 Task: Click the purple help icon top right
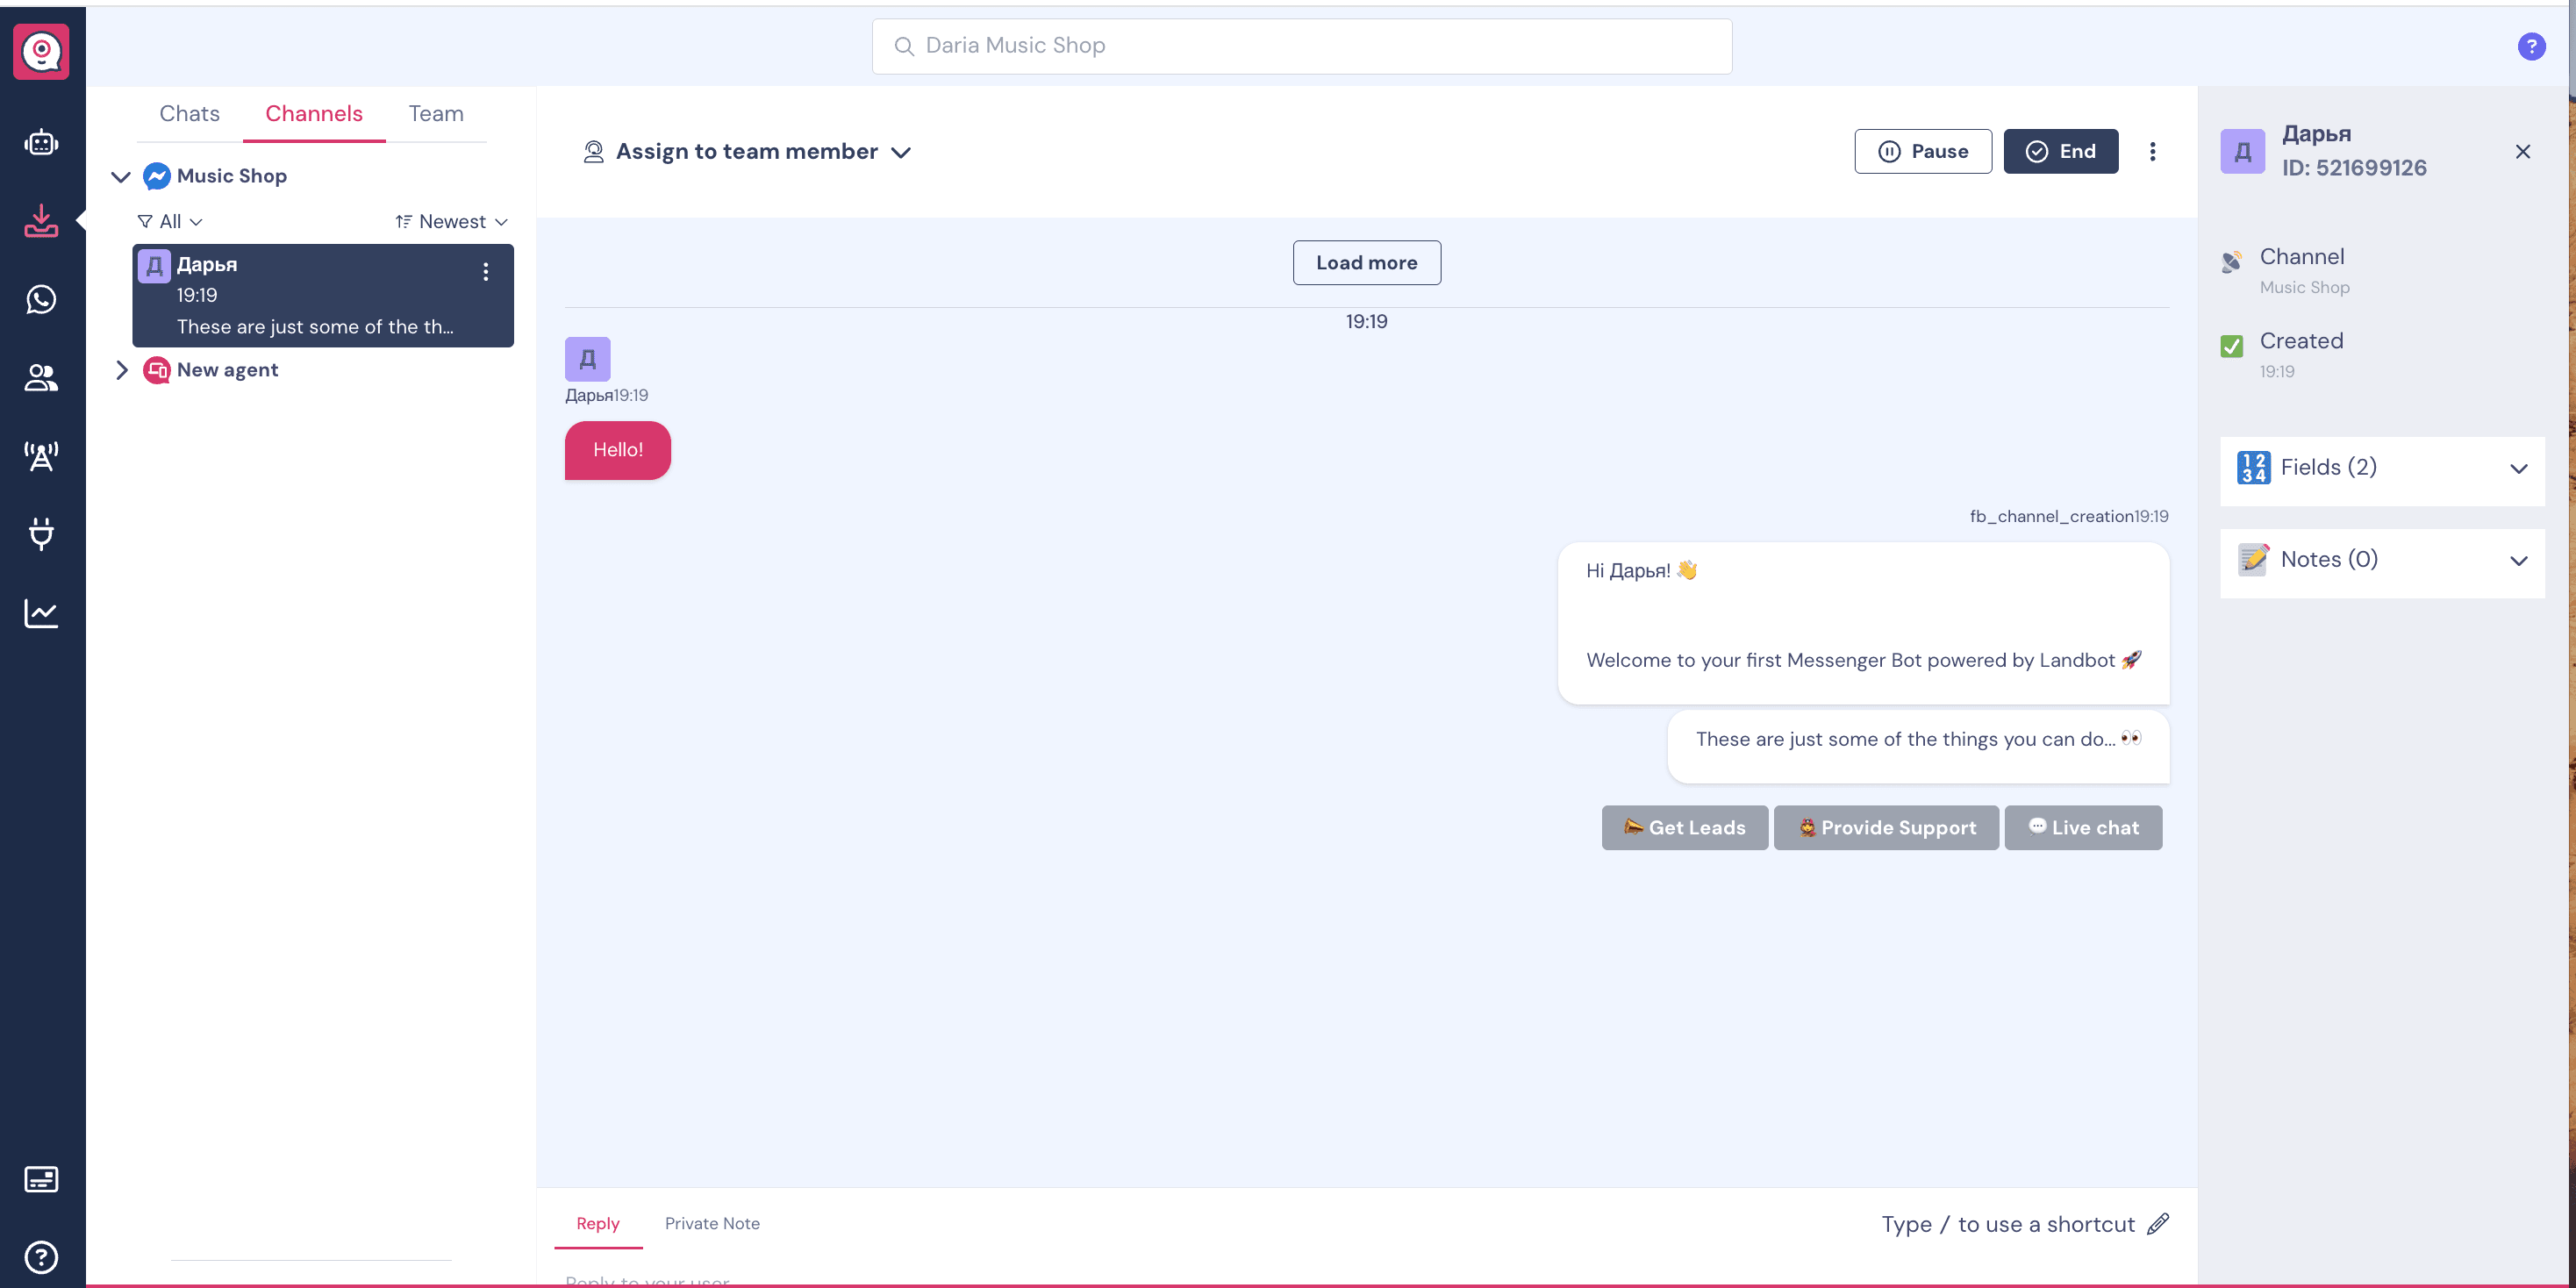click(2531, 46)
